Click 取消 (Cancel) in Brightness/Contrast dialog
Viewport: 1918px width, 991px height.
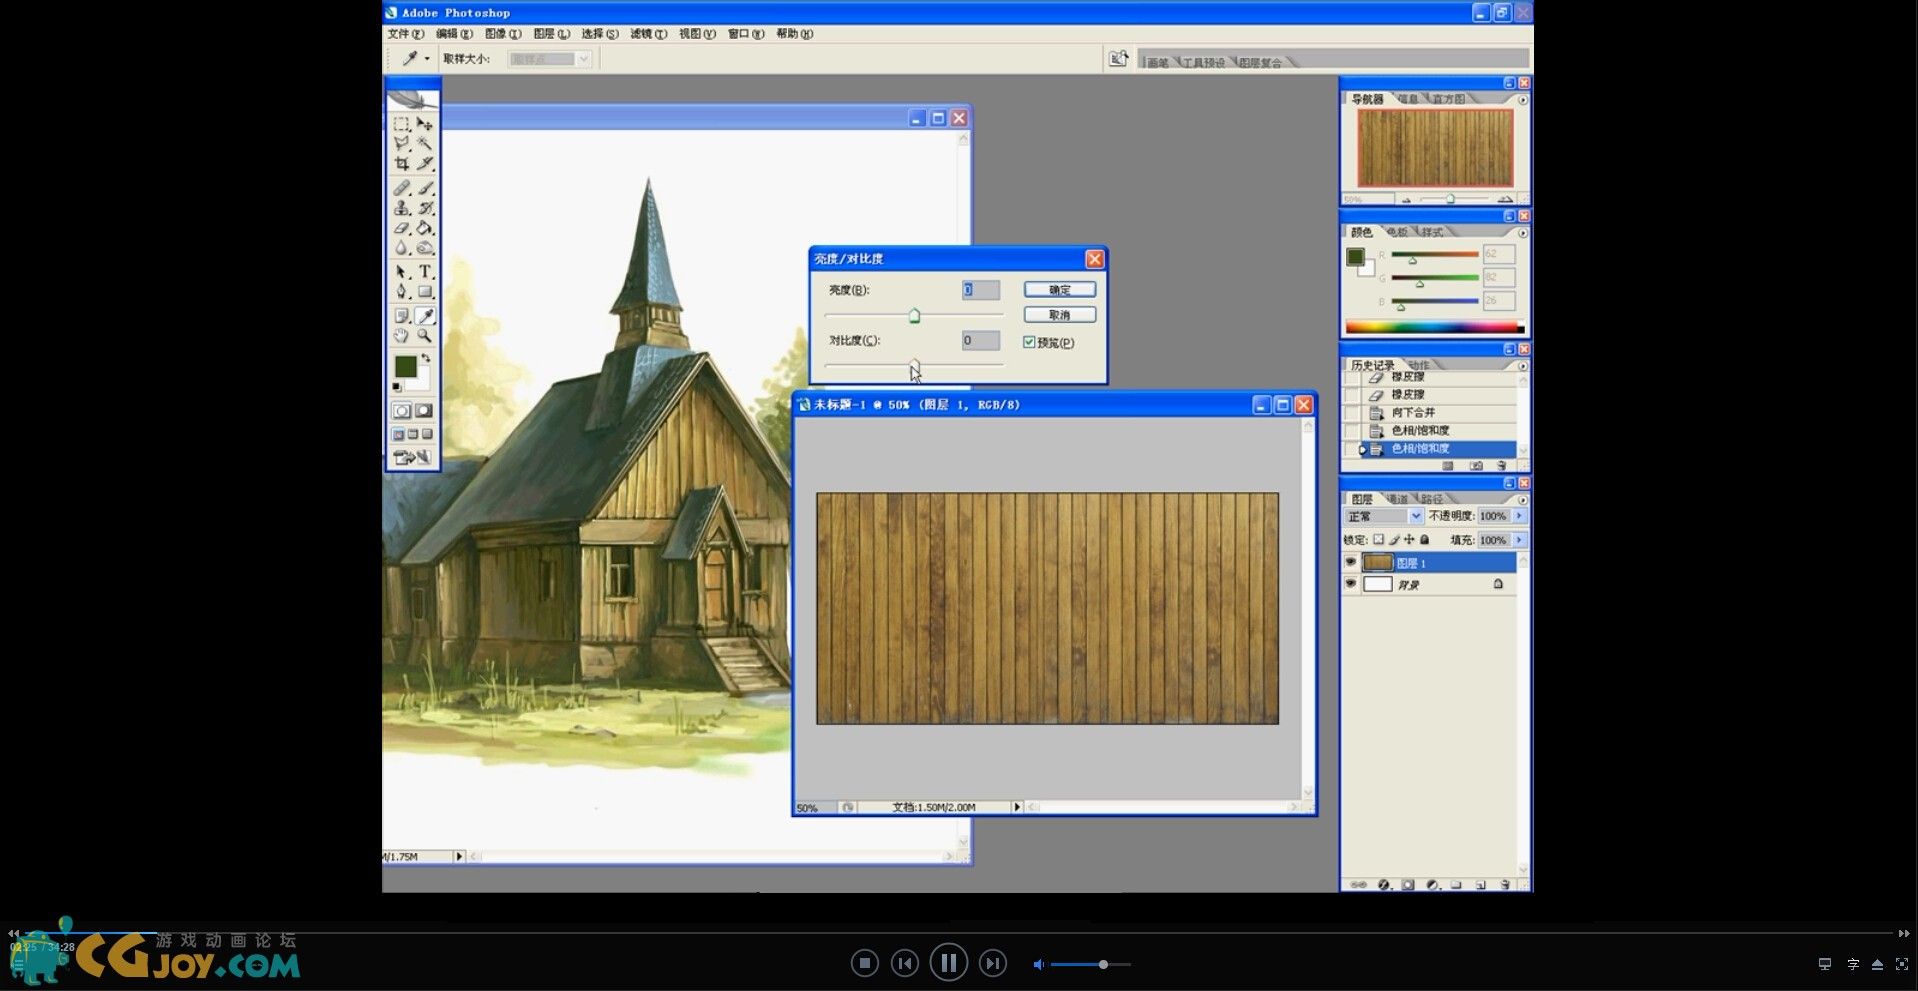coord(1060,315)
